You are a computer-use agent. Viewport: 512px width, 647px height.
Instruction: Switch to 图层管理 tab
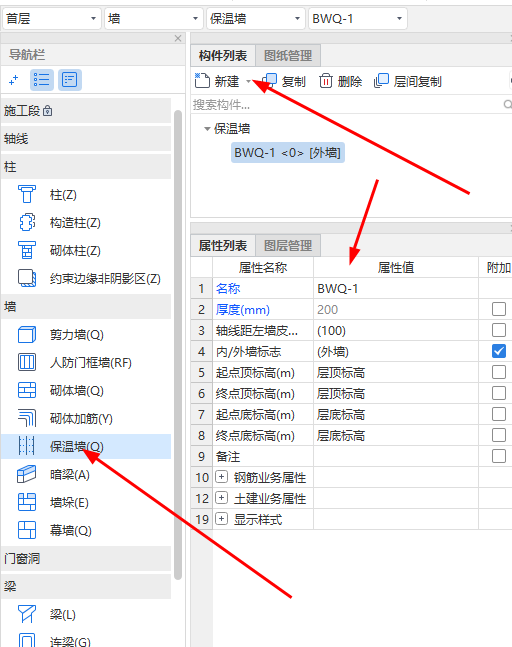pyautogui.click(x=288, y=246)
